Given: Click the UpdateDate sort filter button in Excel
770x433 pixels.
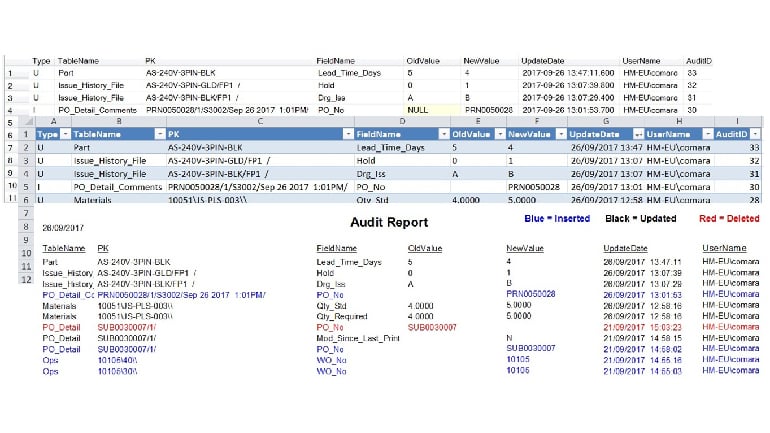Looking at the screenshot, I should click(x=637, y=134).
